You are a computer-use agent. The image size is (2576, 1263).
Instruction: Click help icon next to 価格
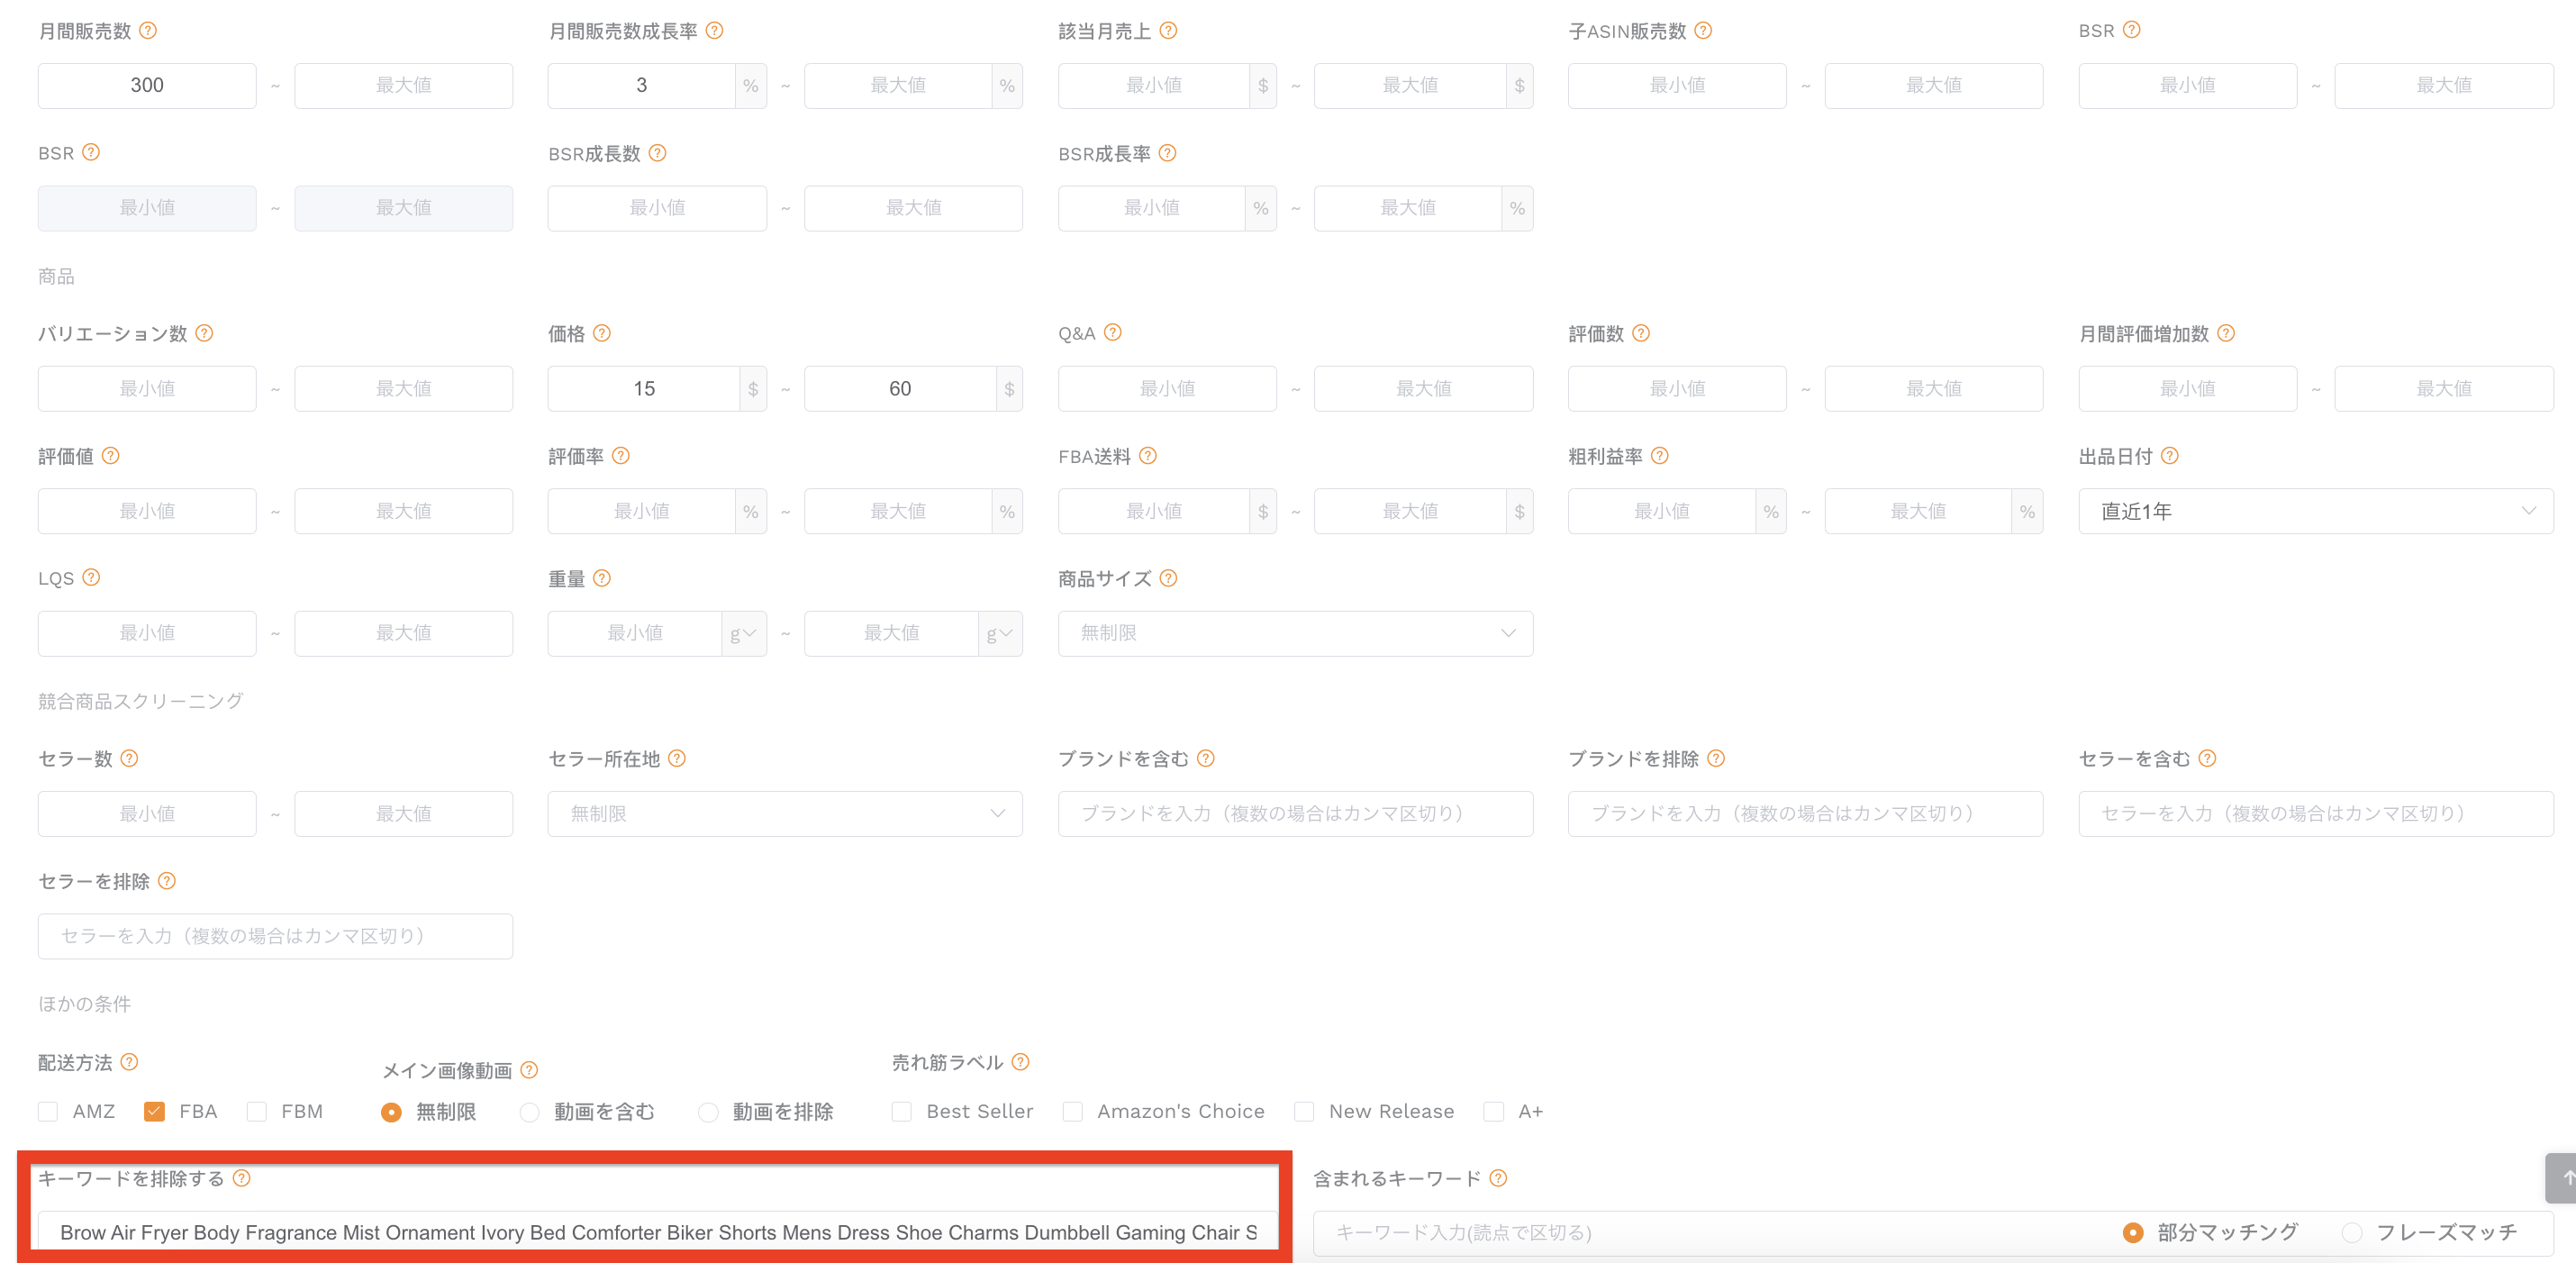coord(602,333)
